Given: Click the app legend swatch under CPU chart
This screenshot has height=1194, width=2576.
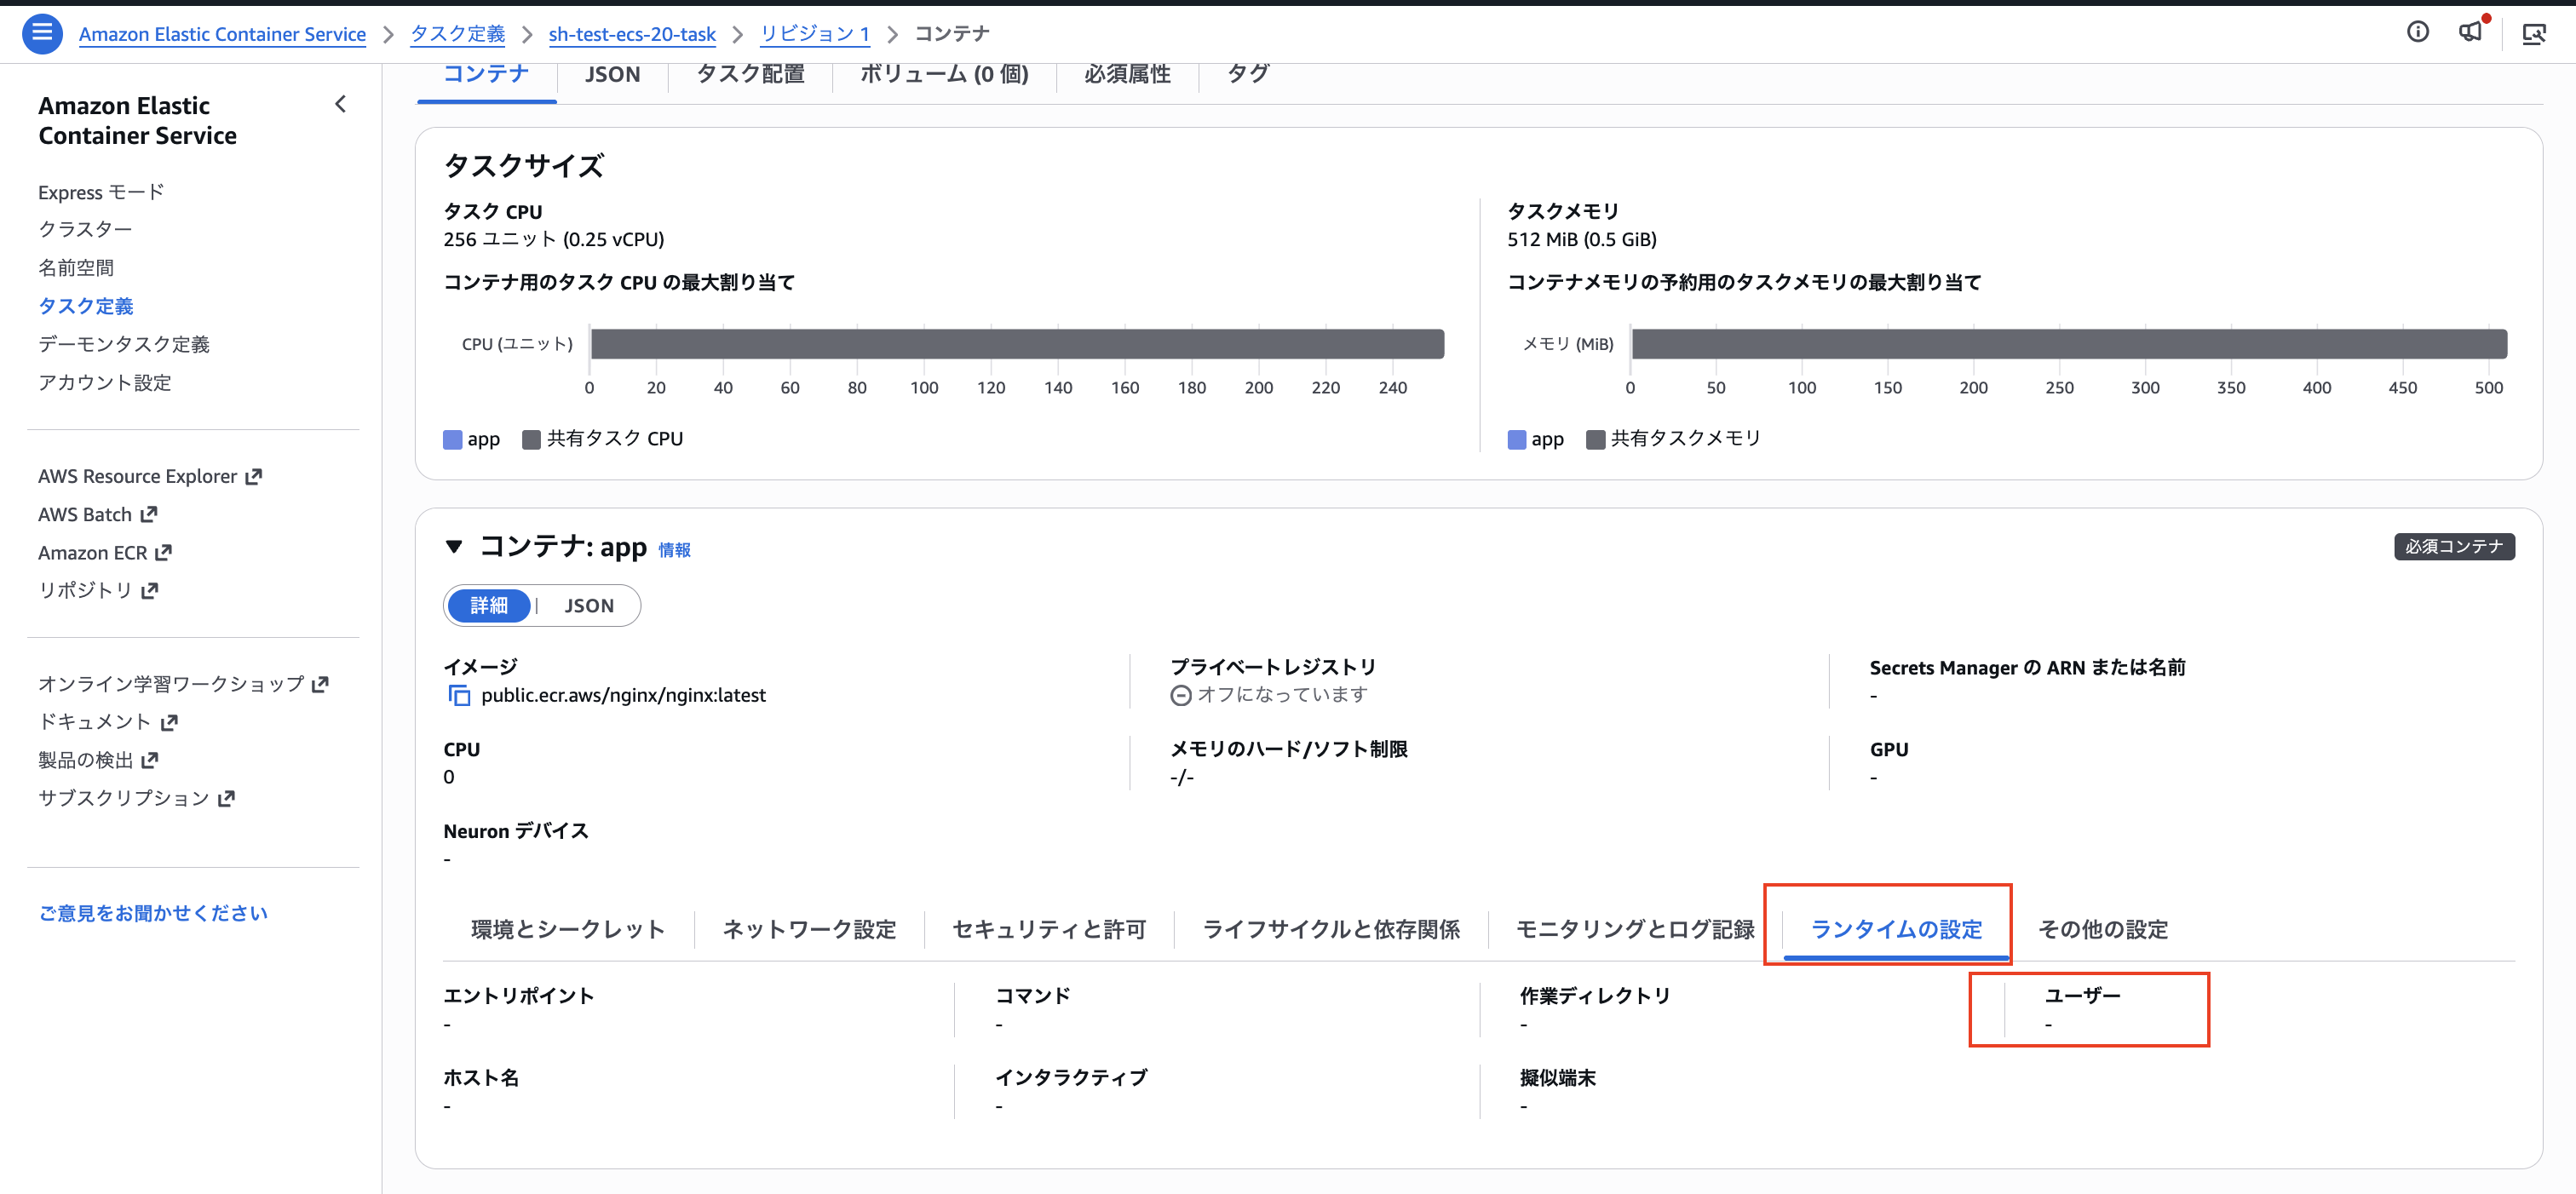Looking at the screenshot, I should (x=453, y=440).
